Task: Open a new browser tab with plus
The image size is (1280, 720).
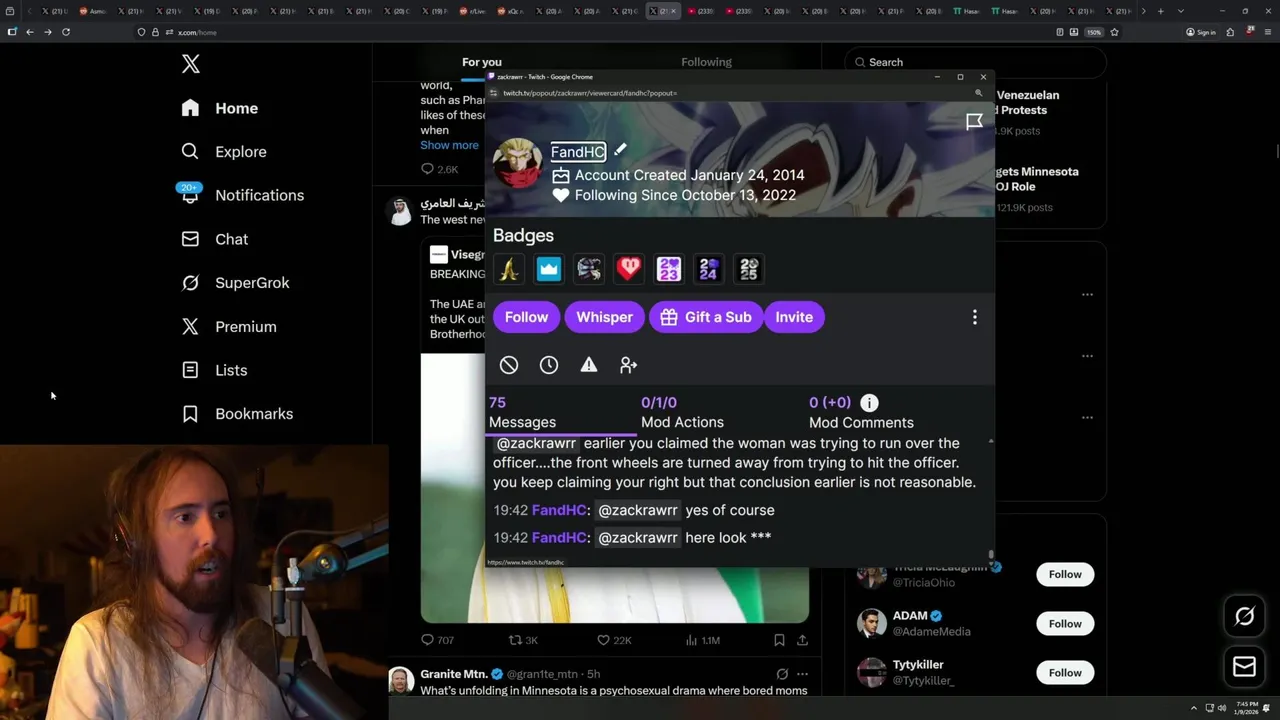Action: coord(1160,11)
